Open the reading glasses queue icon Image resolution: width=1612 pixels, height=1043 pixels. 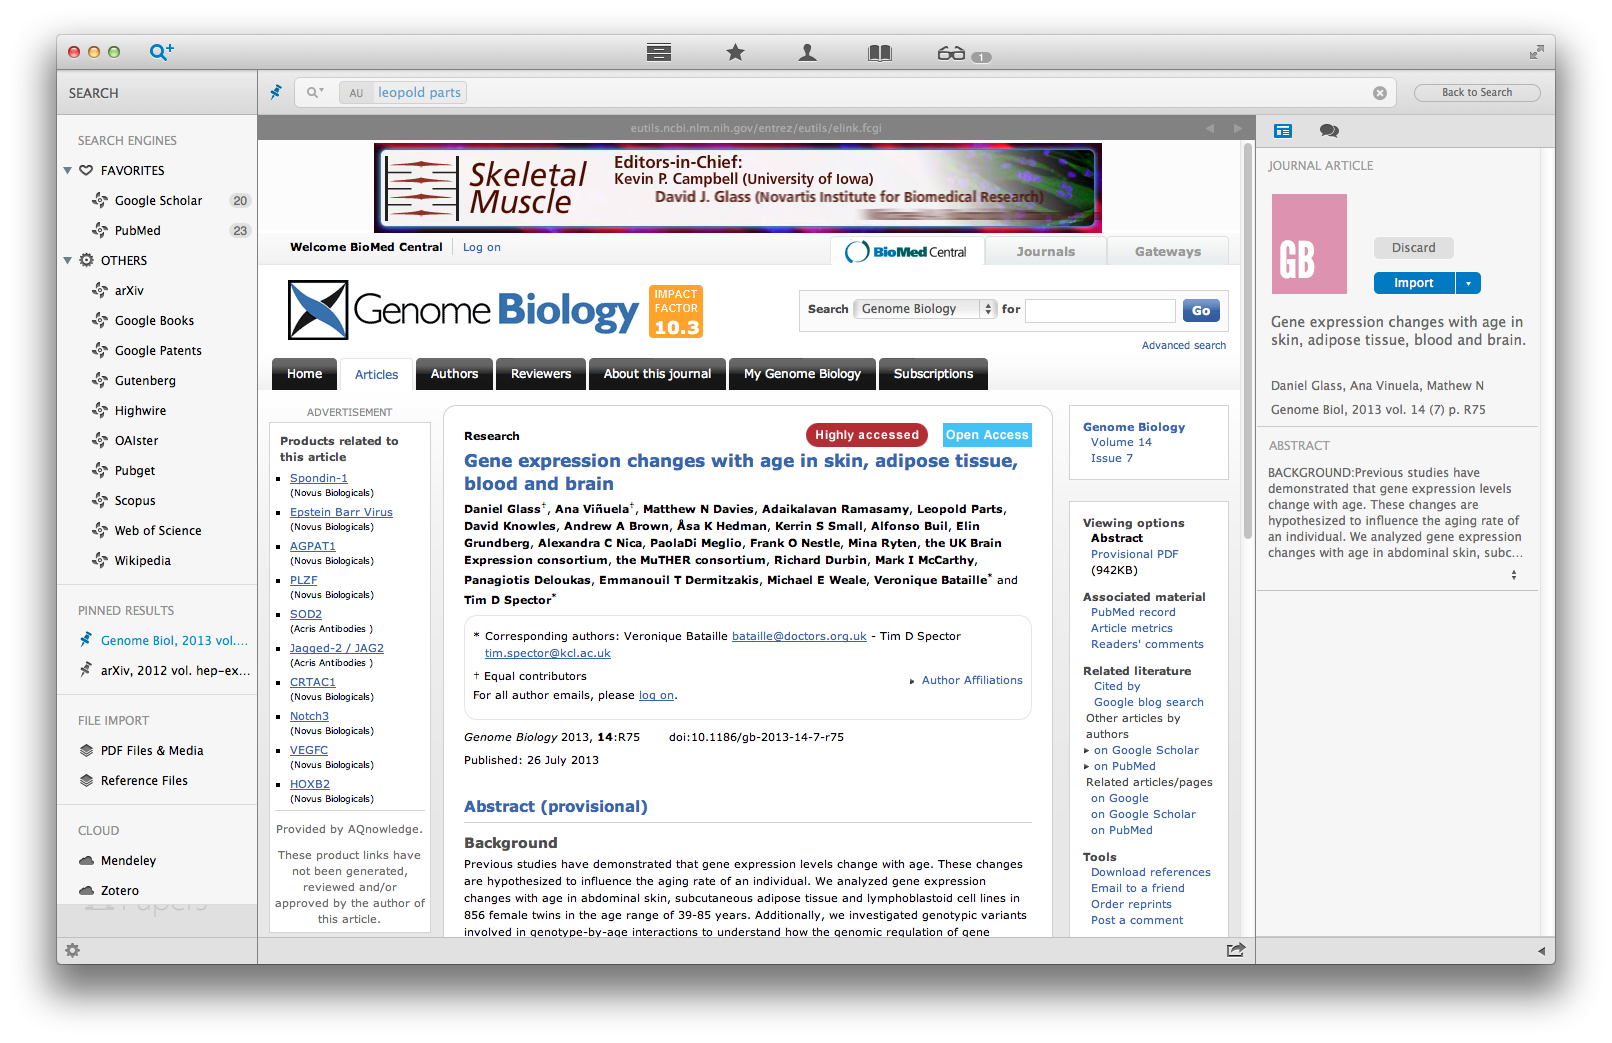tap(951, 53)
